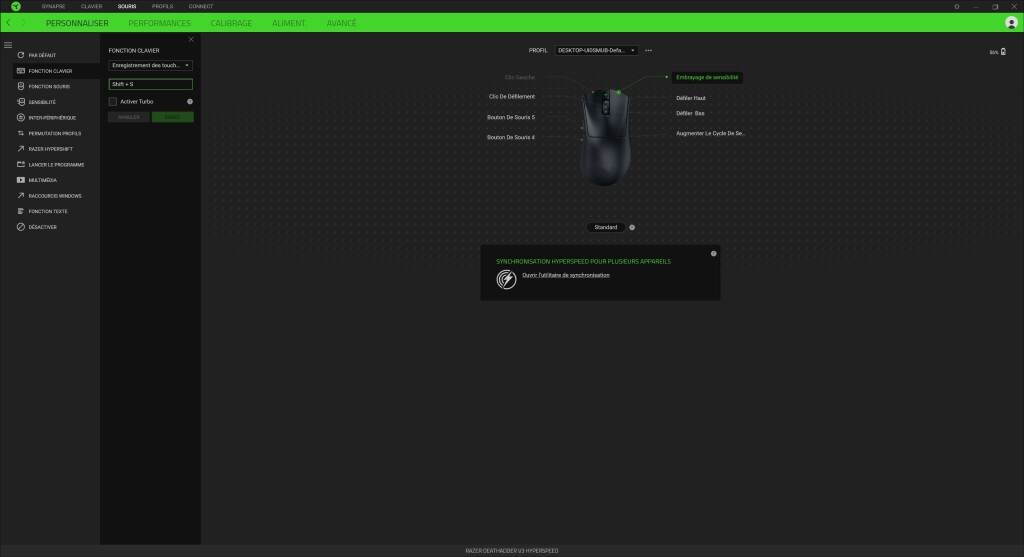Switch to the Avancé tab

(342, 23)
